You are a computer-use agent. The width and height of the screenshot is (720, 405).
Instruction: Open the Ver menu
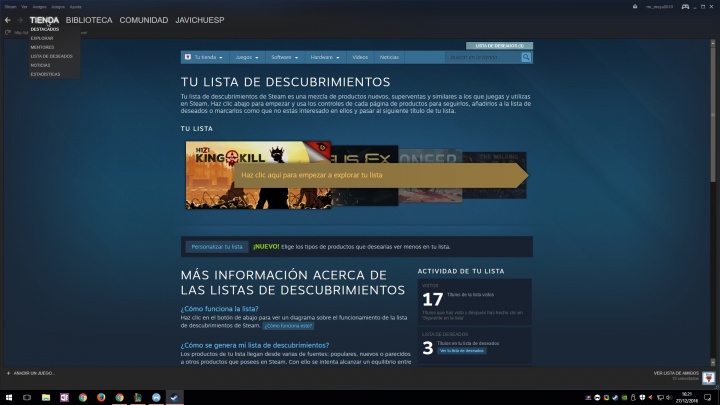point(24,7)
